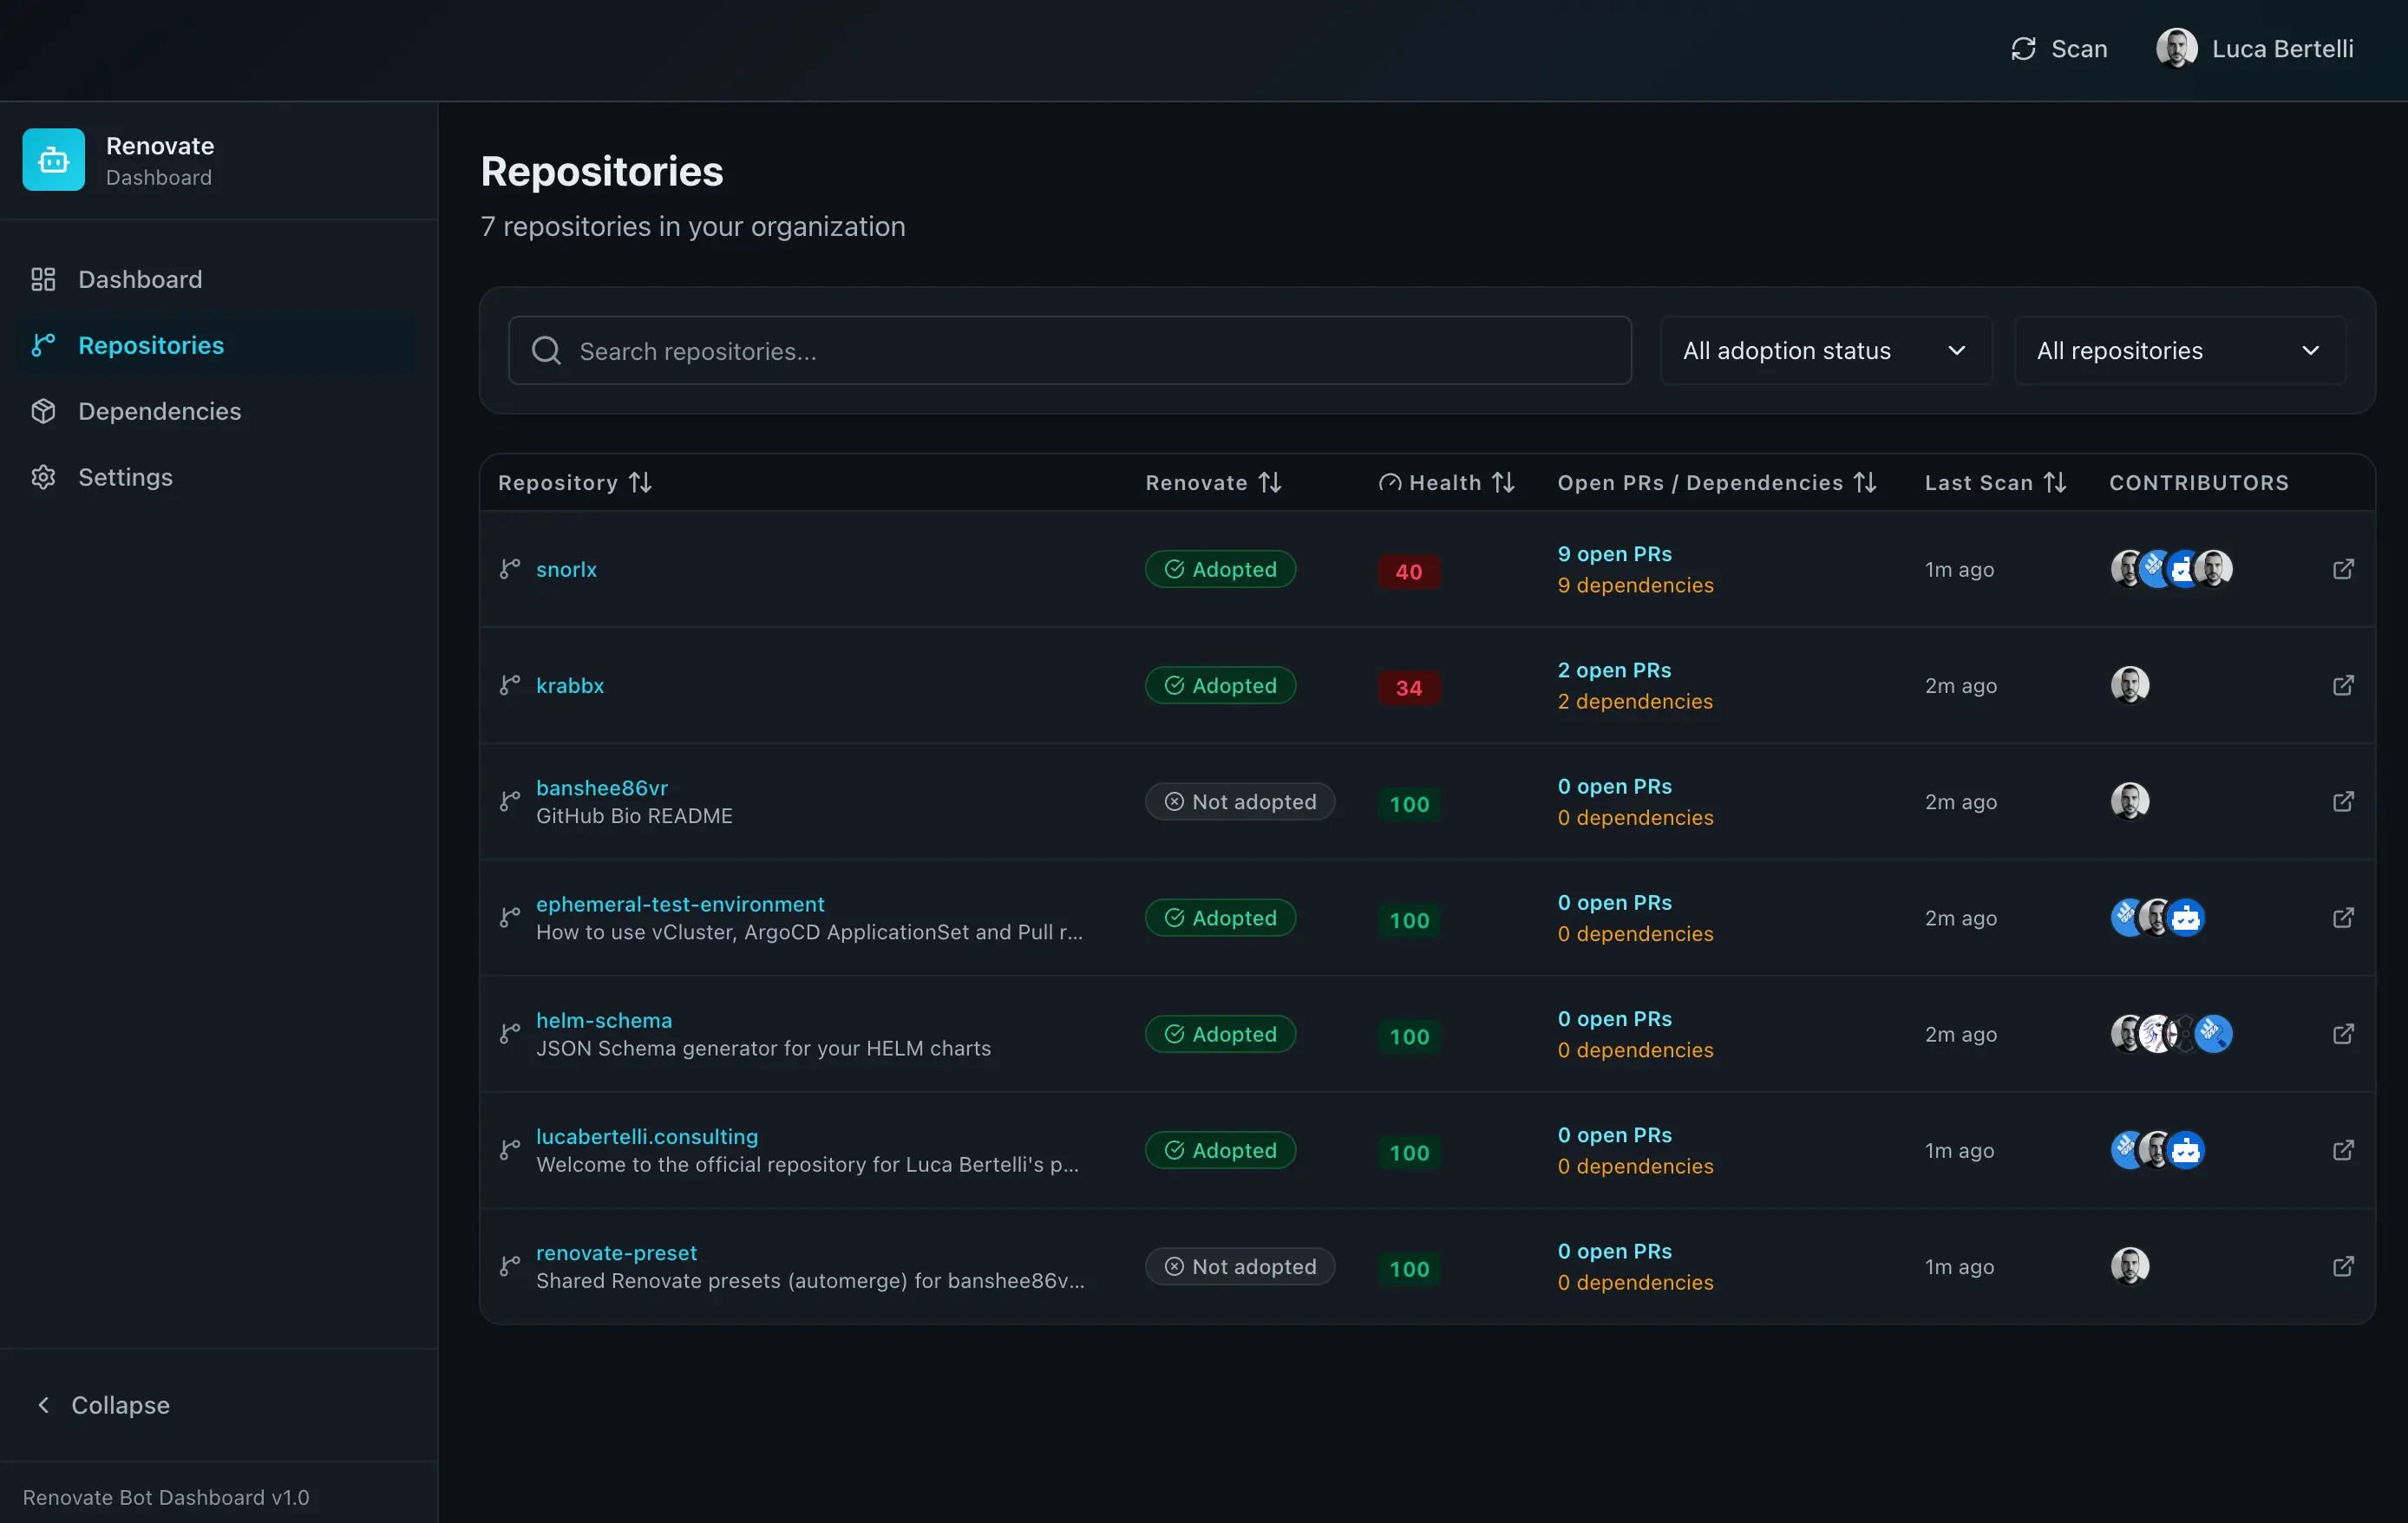The width and height of the screenshot is (2408, 1523).
Task: Sort the table by Renovate column
Action: tap(1213, 483)
